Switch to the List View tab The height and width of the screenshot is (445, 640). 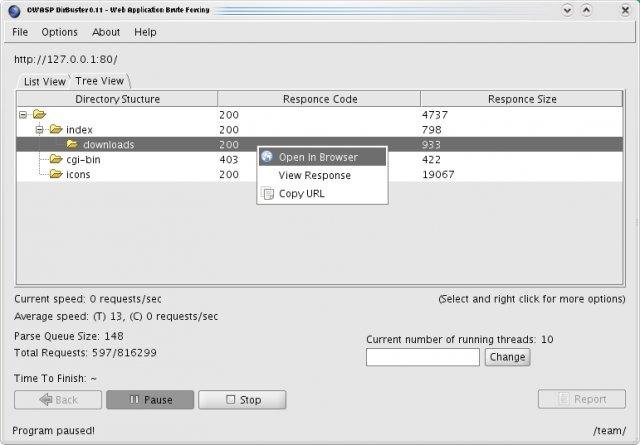tap(44, 82)
